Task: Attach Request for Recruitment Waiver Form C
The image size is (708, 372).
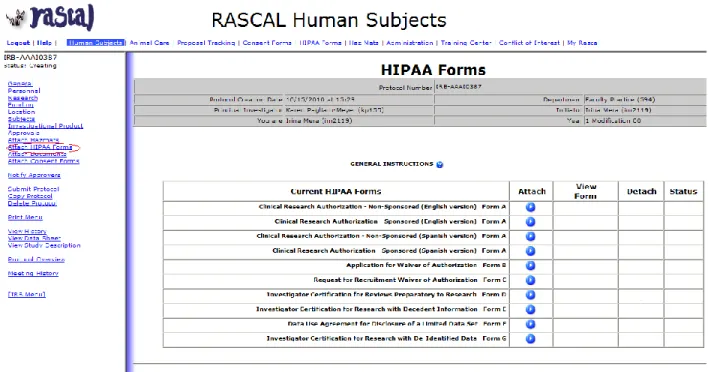Action: pyautogui.click(x=531, y=280)
